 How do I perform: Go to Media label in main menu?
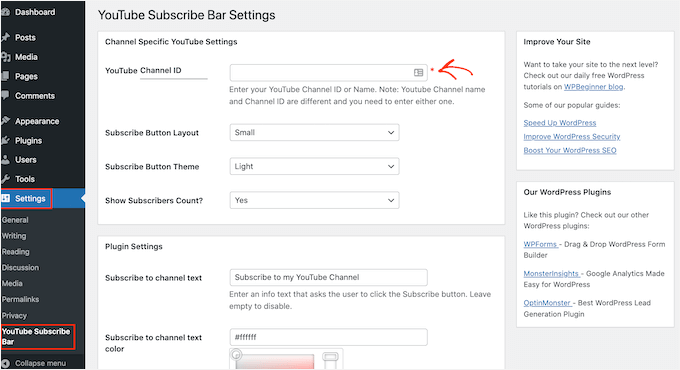pyautogui.click(x=26, y=57)
